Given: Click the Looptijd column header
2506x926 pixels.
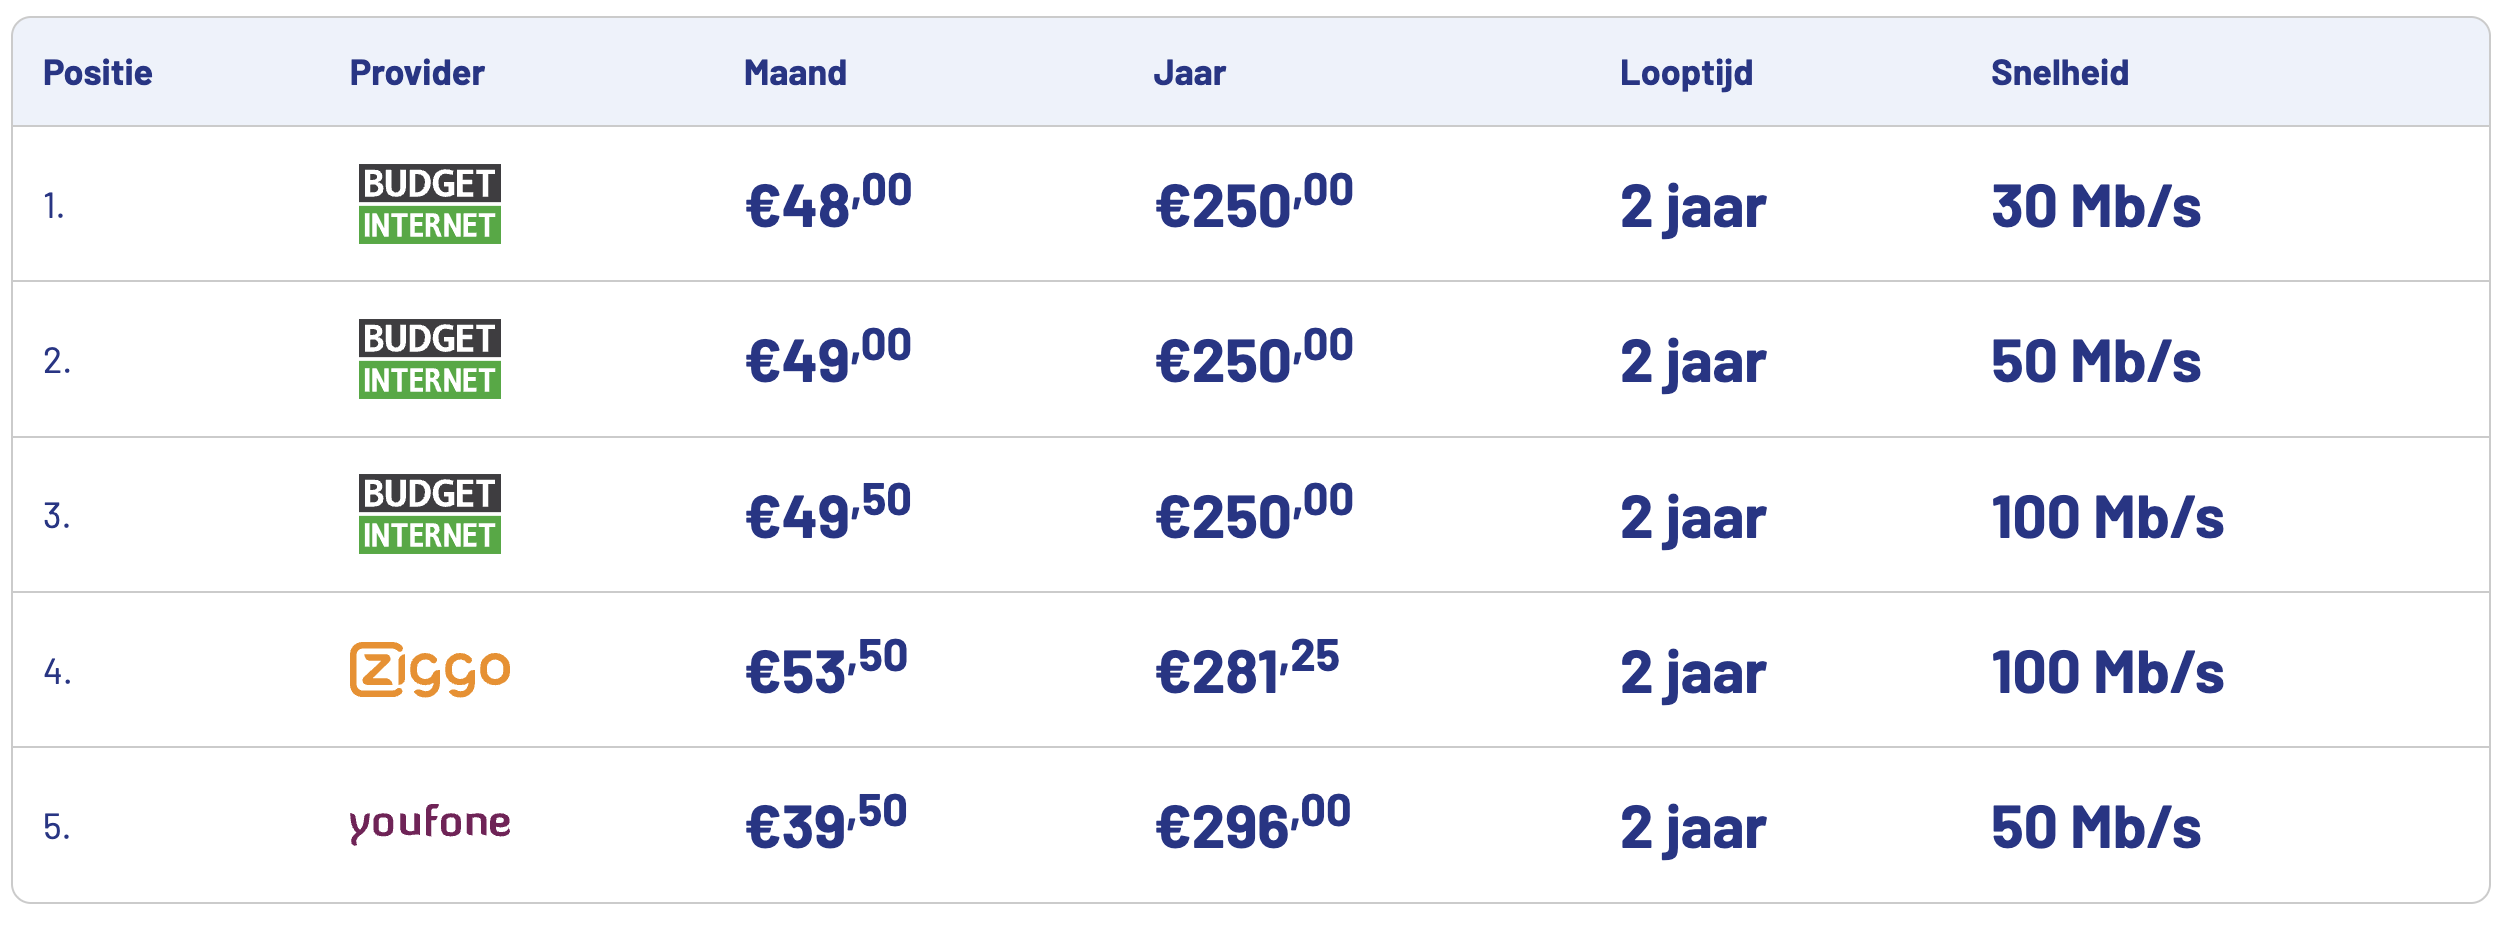Looking at the screenshot, I should coord(1686,73).
